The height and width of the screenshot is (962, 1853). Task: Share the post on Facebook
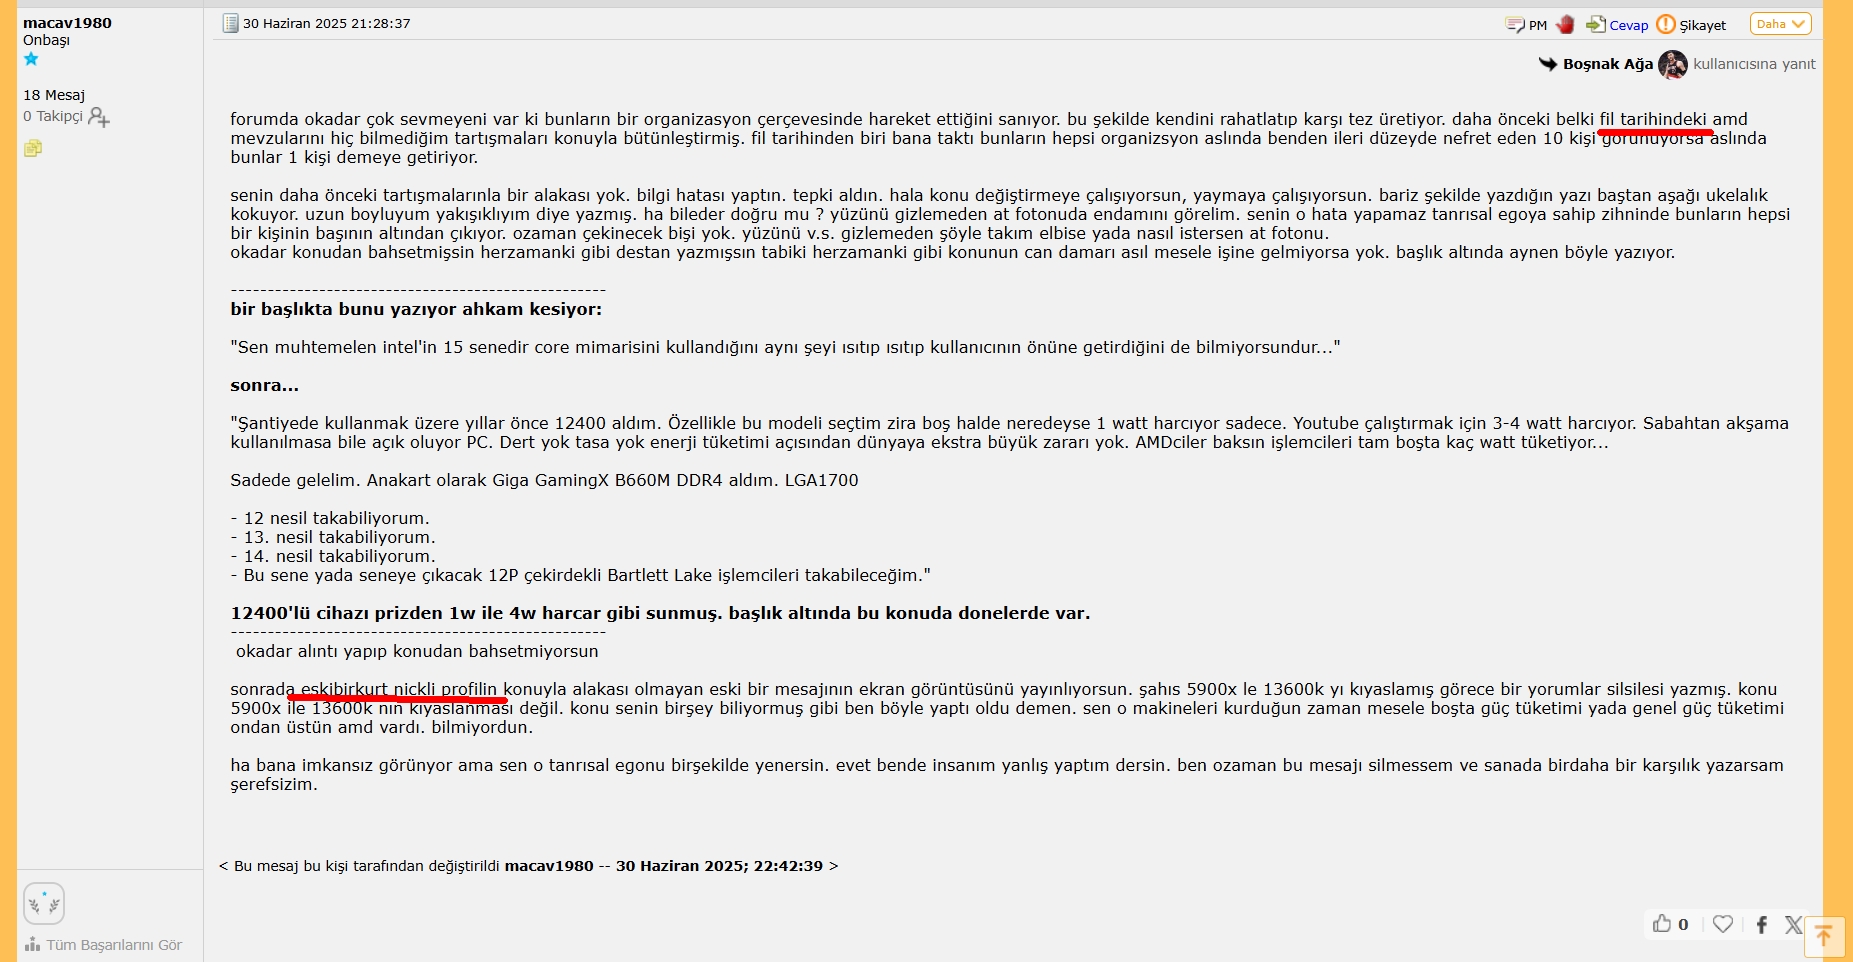[x=1762, y=925]
